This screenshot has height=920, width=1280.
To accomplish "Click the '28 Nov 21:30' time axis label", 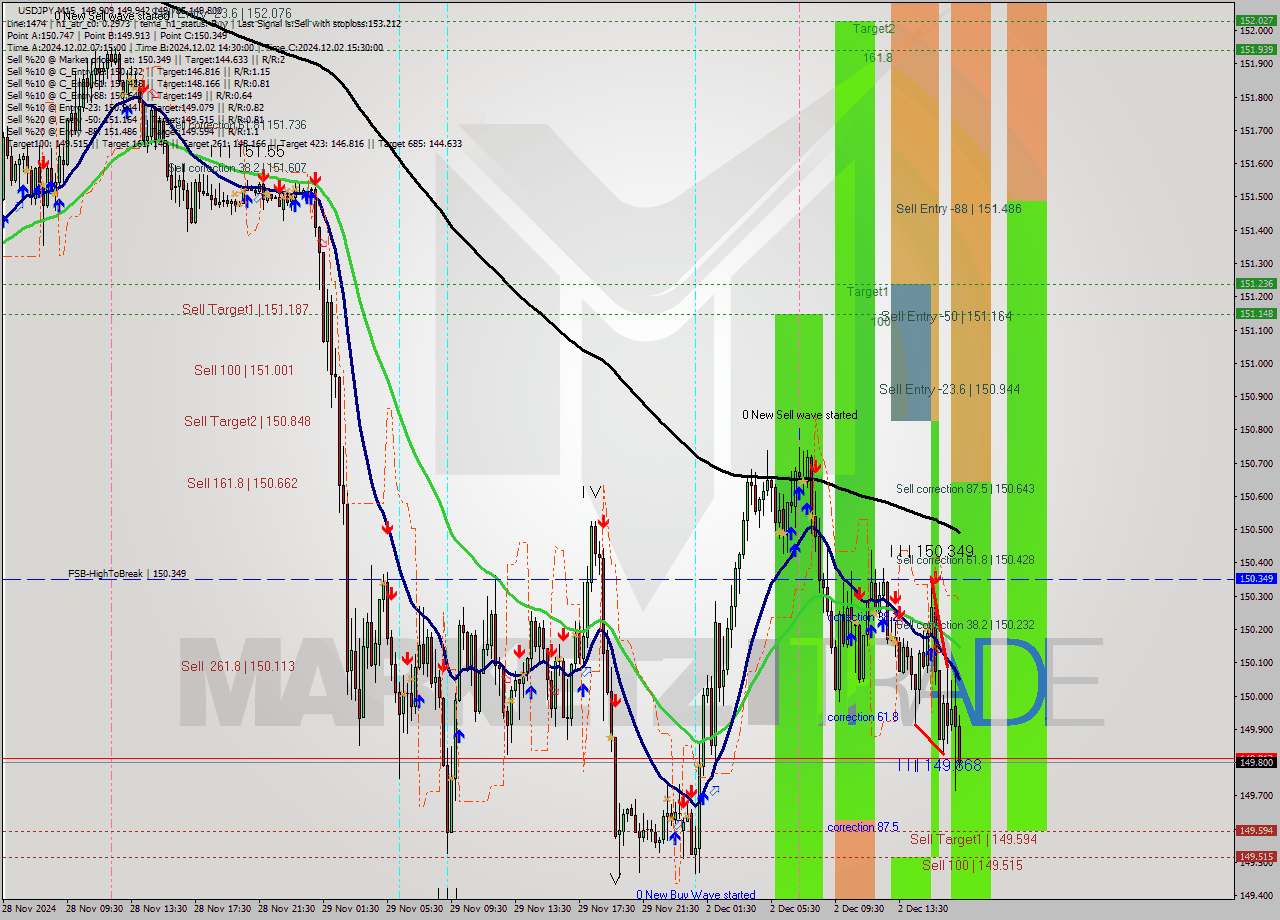I will point(288,910).
